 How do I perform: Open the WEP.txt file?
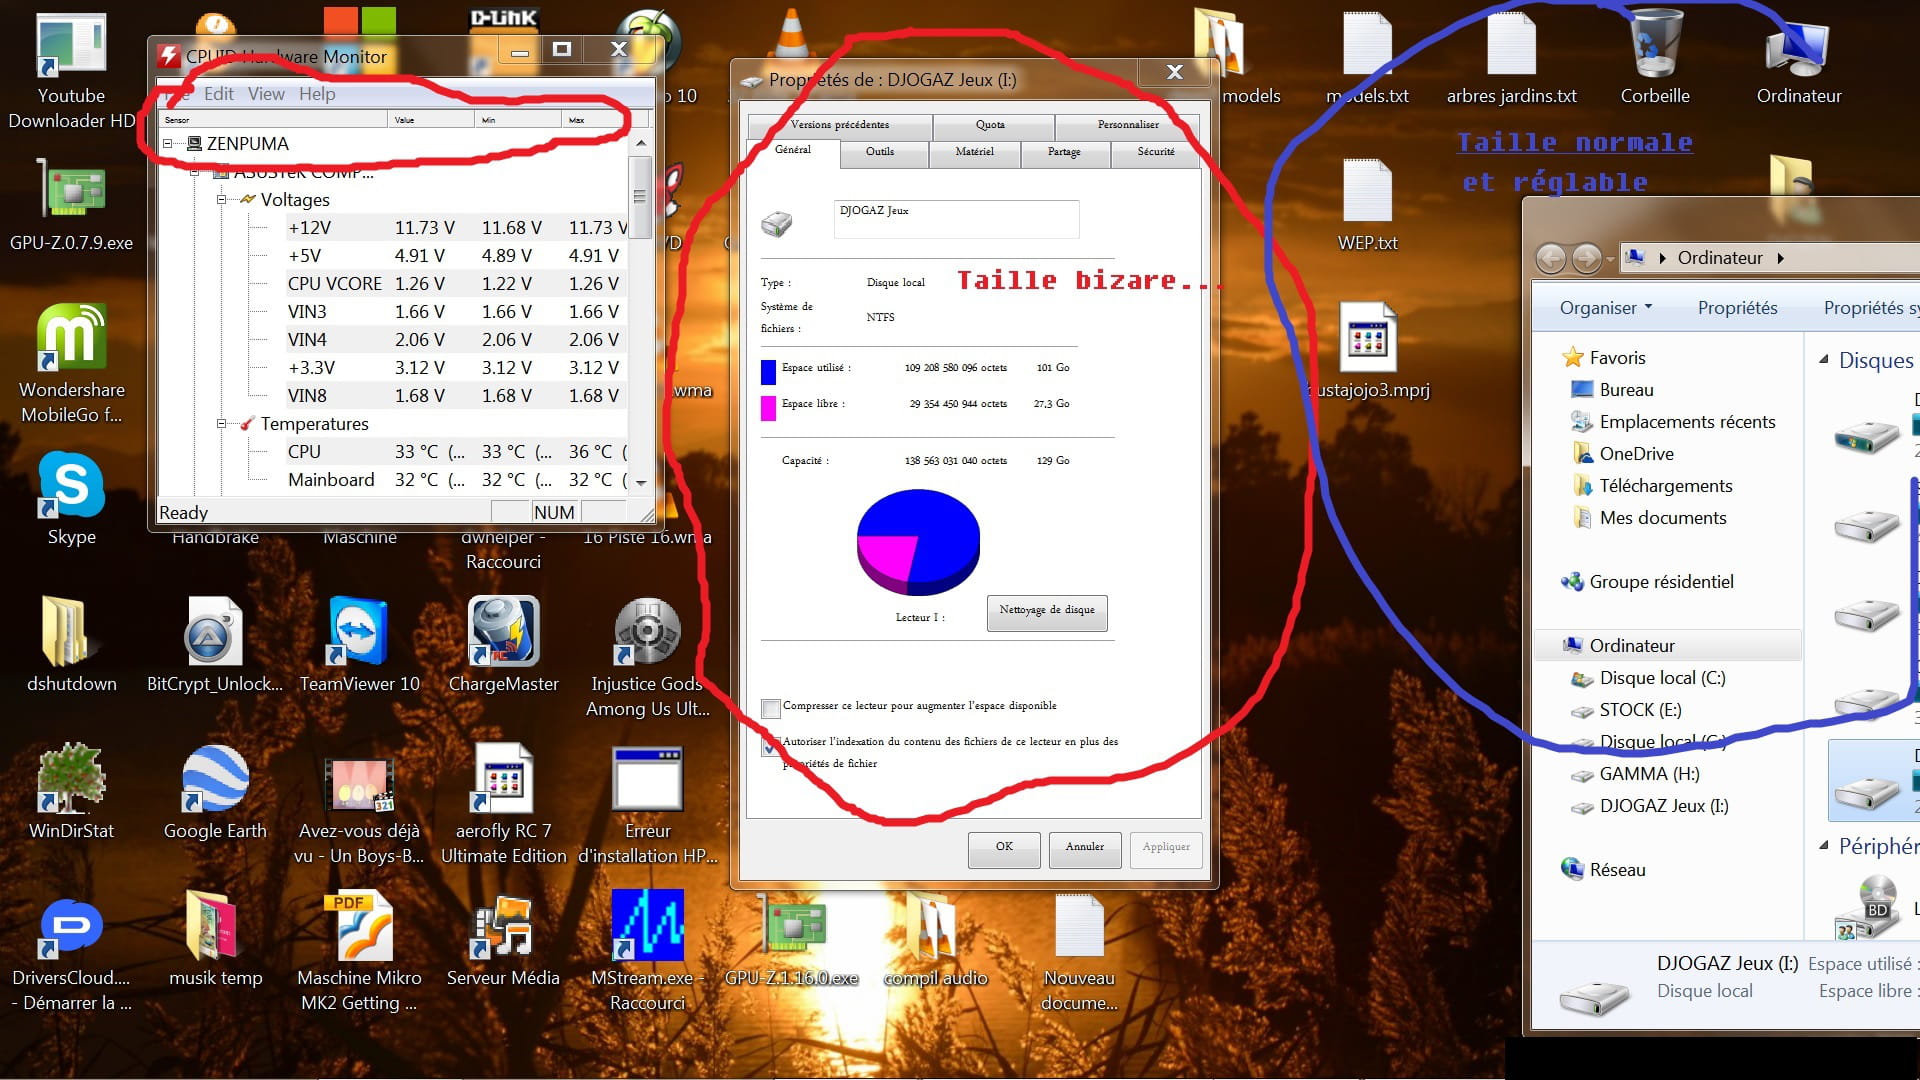tap(1367, 205)
